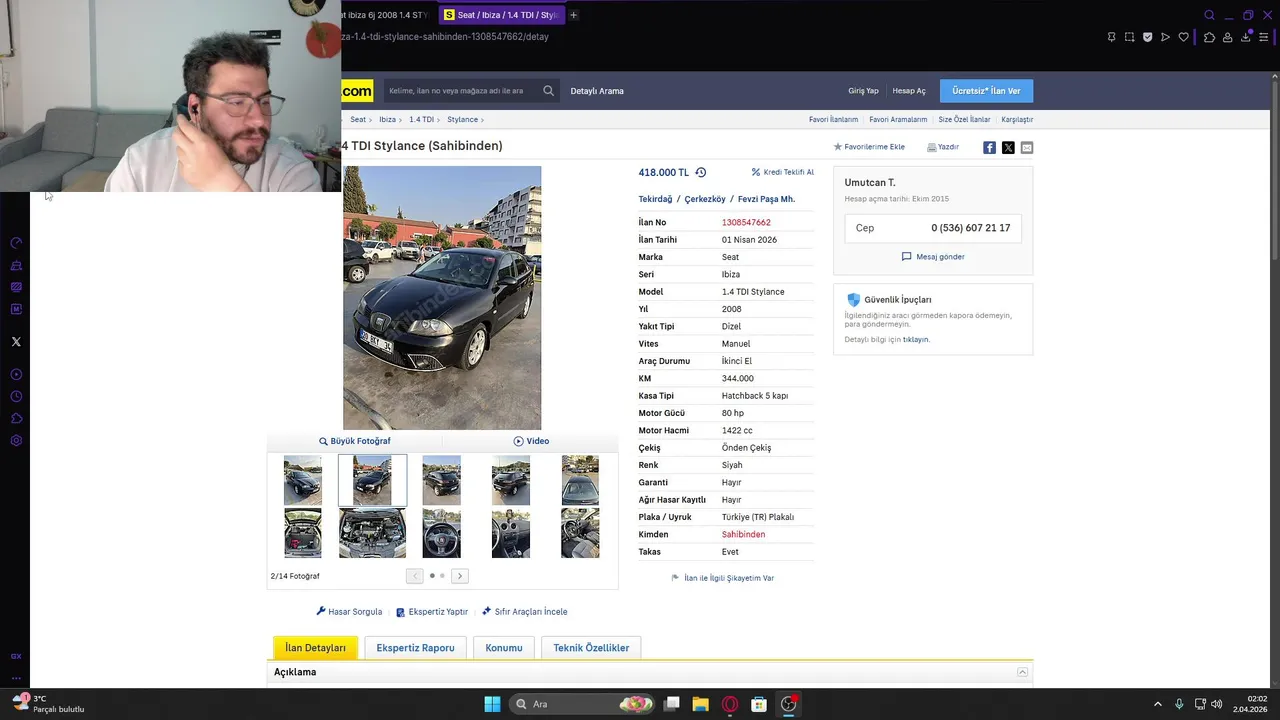
Task: Click Çerkezköy location link
Action: click(x=705, y=199)
